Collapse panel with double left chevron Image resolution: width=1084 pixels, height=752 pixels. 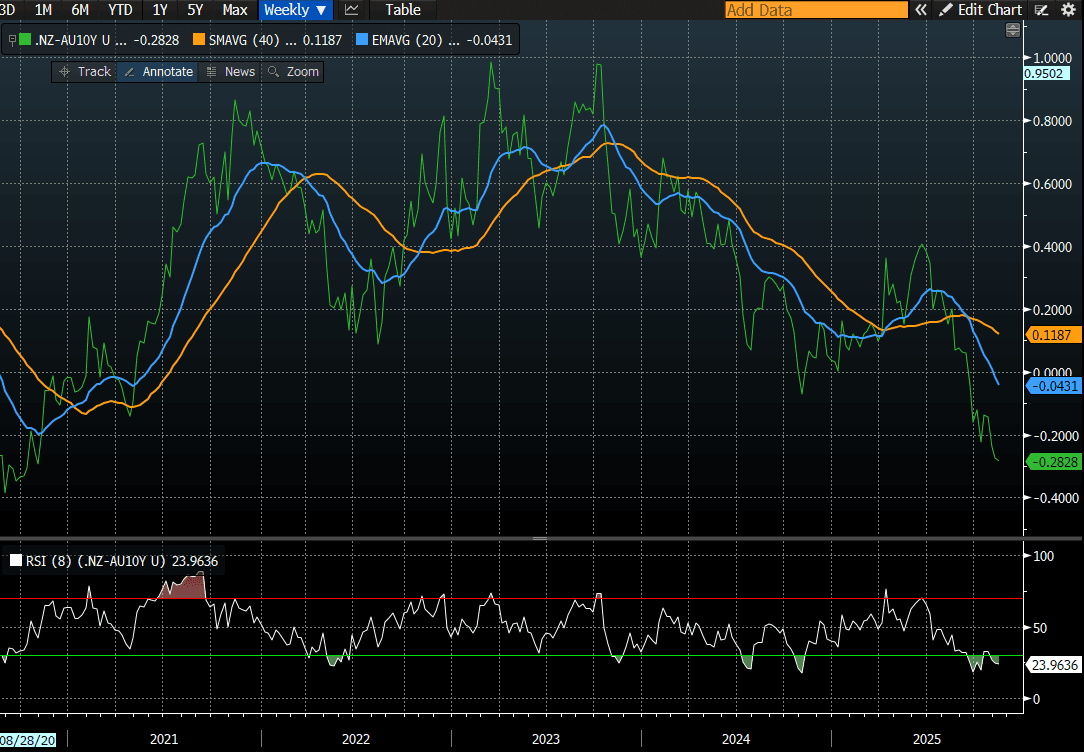[x=920, y=10]
